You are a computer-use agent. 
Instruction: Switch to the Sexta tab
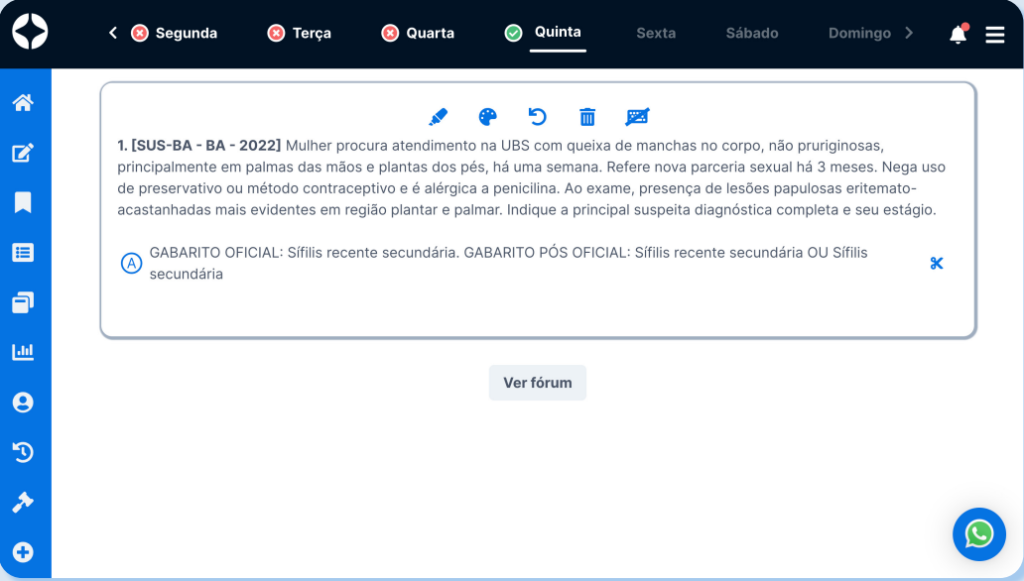656,33
